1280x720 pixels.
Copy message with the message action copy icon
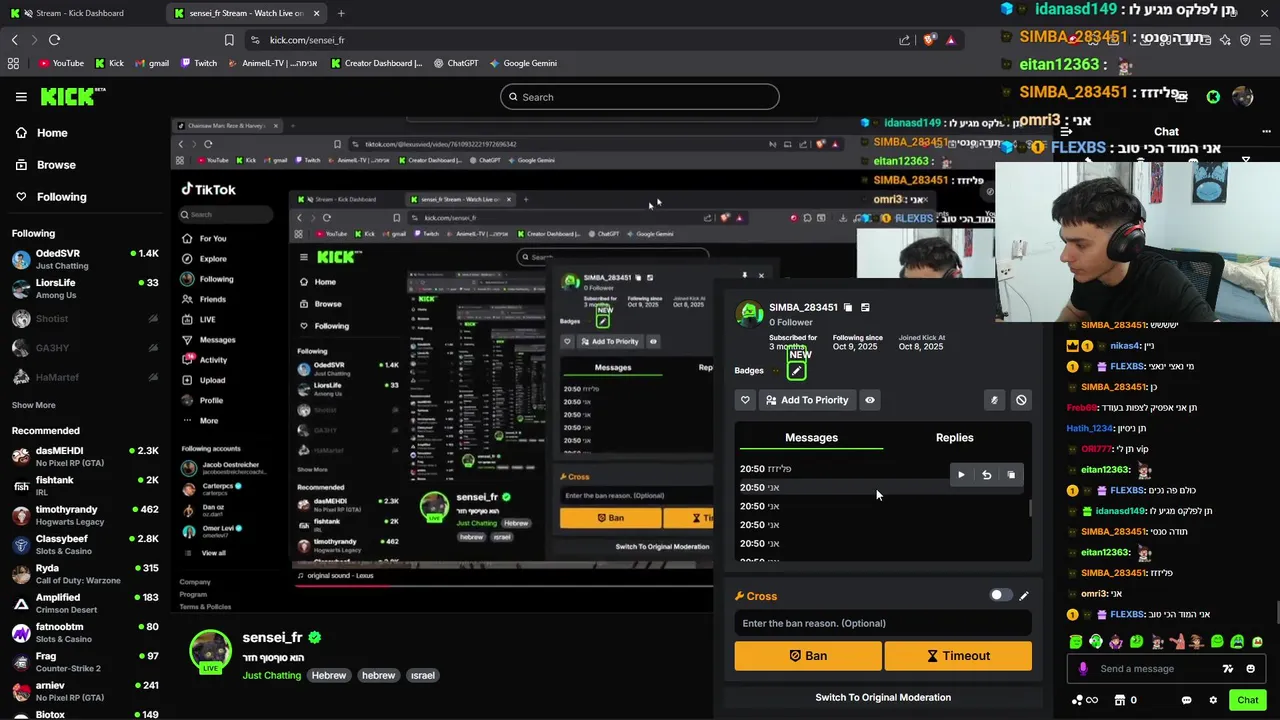tap(1011, 475)
